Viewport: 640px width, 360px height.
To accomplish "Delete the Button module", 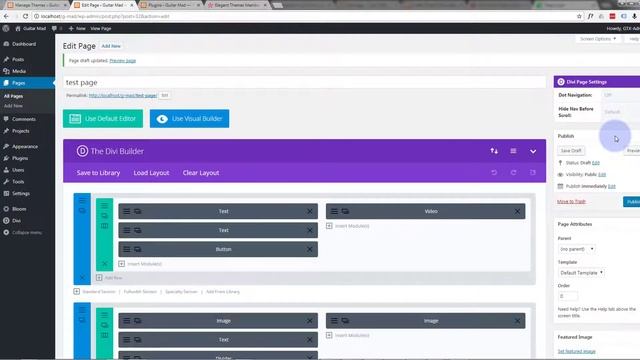I will coord(309,249).
